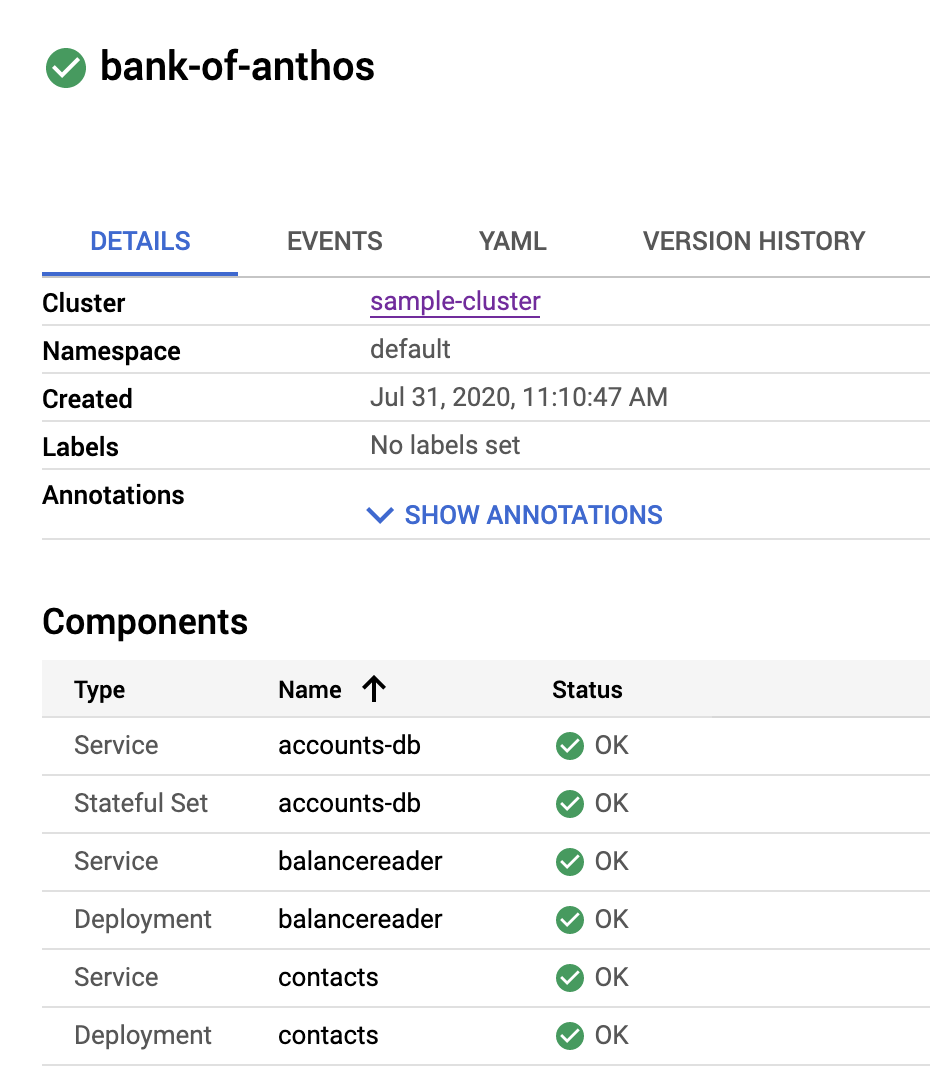
Task: Click the OK icon for the balancereader Service
Action: point(569,861)
